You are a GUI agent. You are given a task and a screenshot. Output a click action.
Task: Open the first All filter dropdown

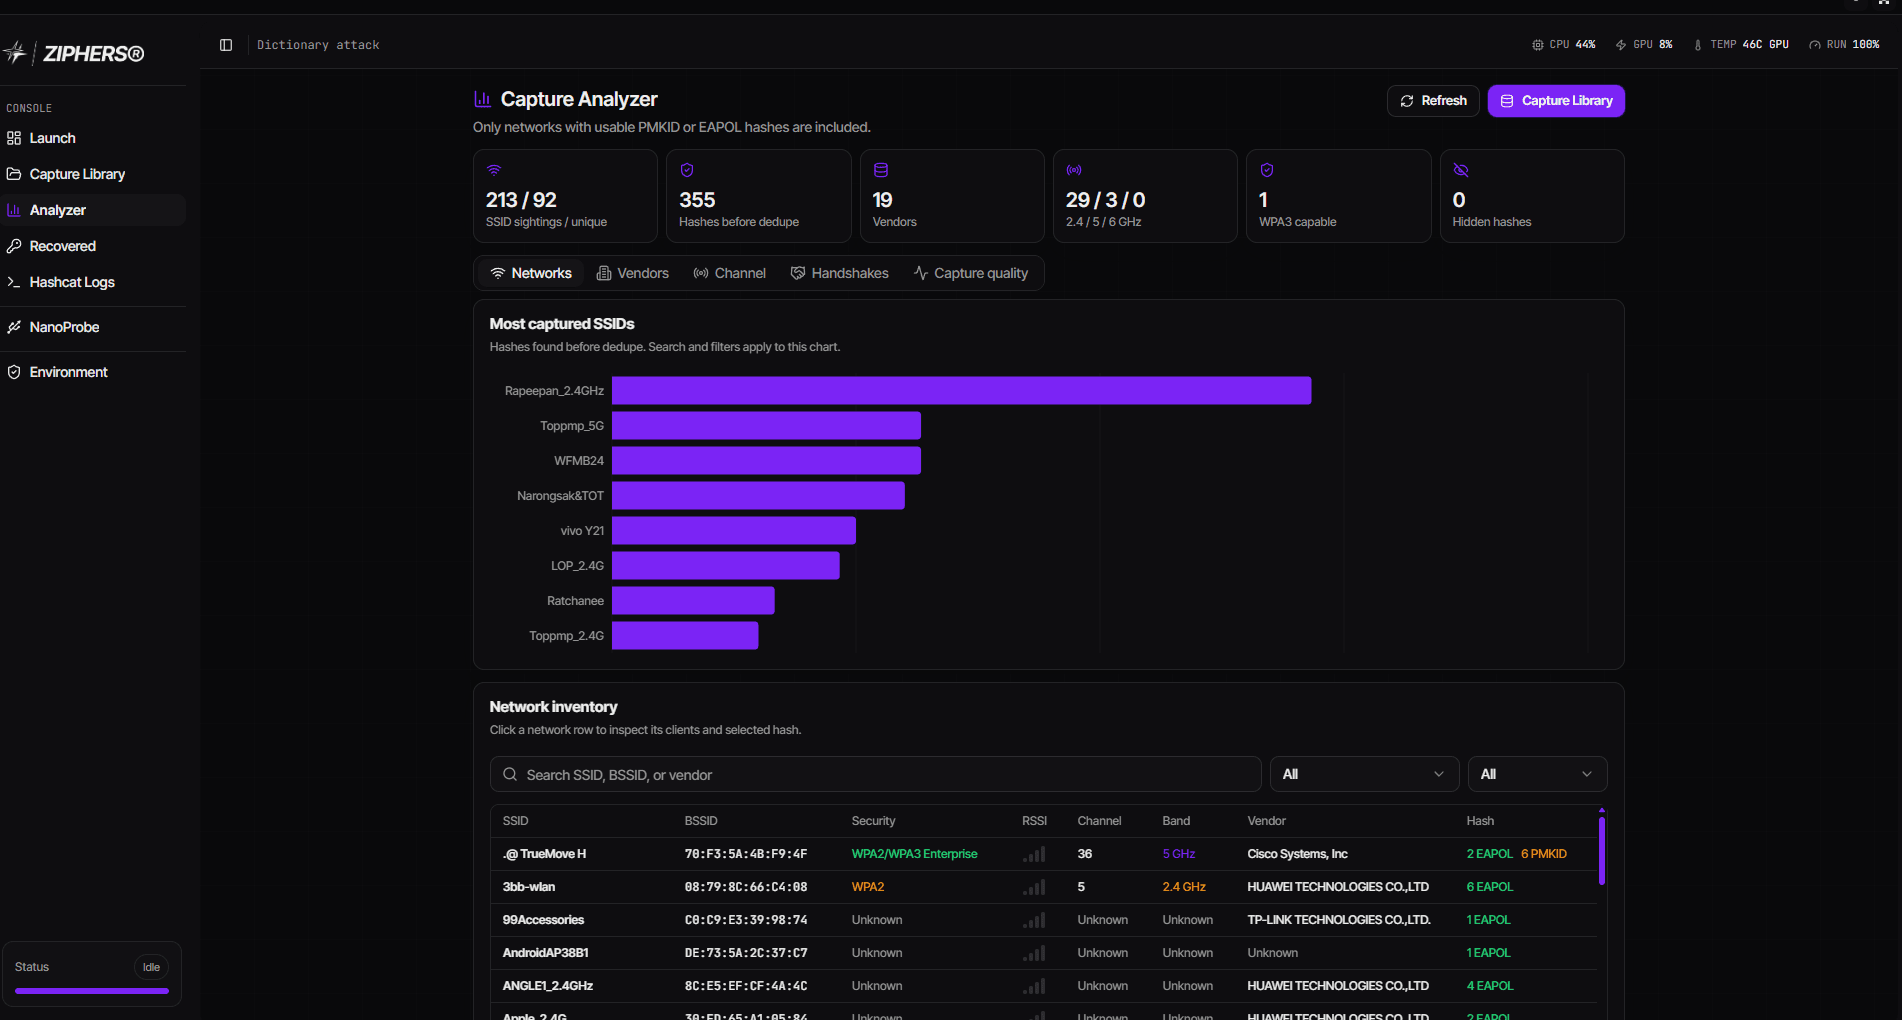[x=1364, y=774]
